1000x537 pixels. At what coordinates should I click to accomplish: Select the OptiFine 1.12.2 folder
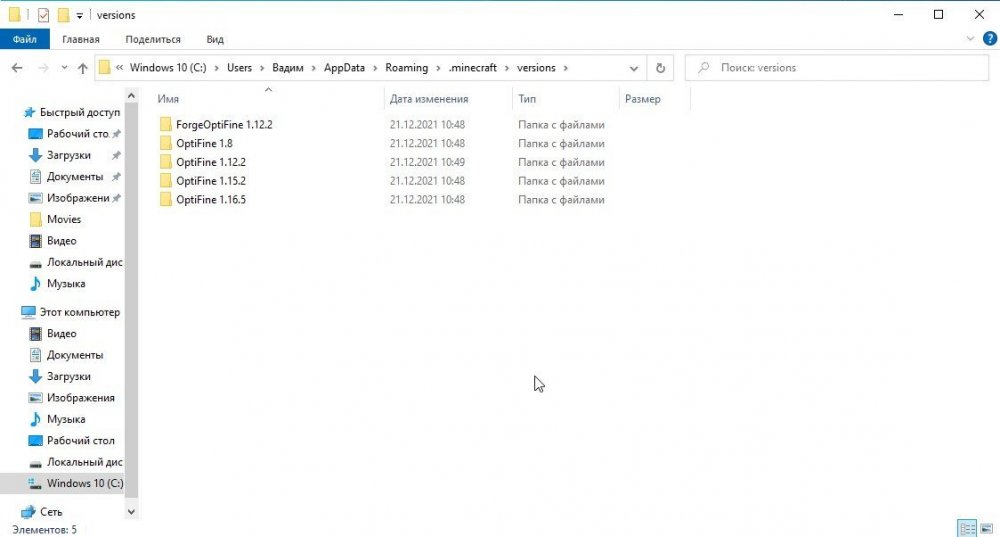(x=210, y=162)
